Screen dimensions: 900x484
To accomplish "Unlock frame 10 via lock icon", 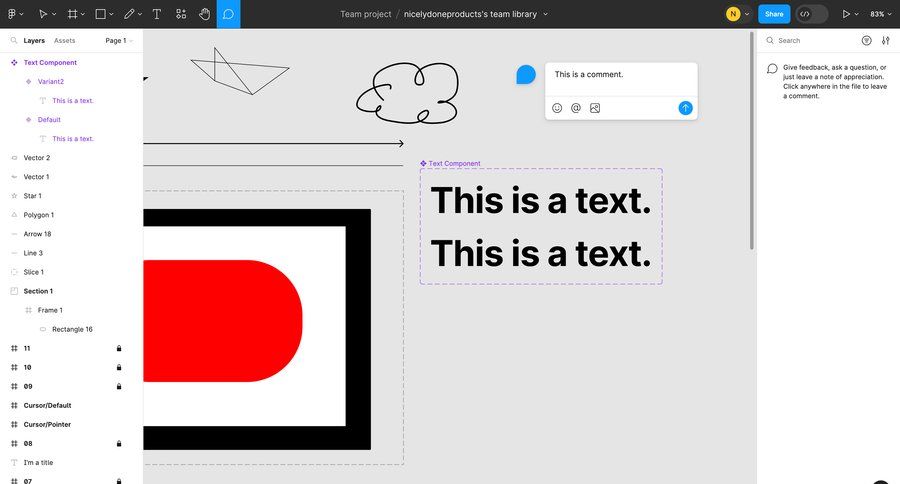I will tap(119, 367).
